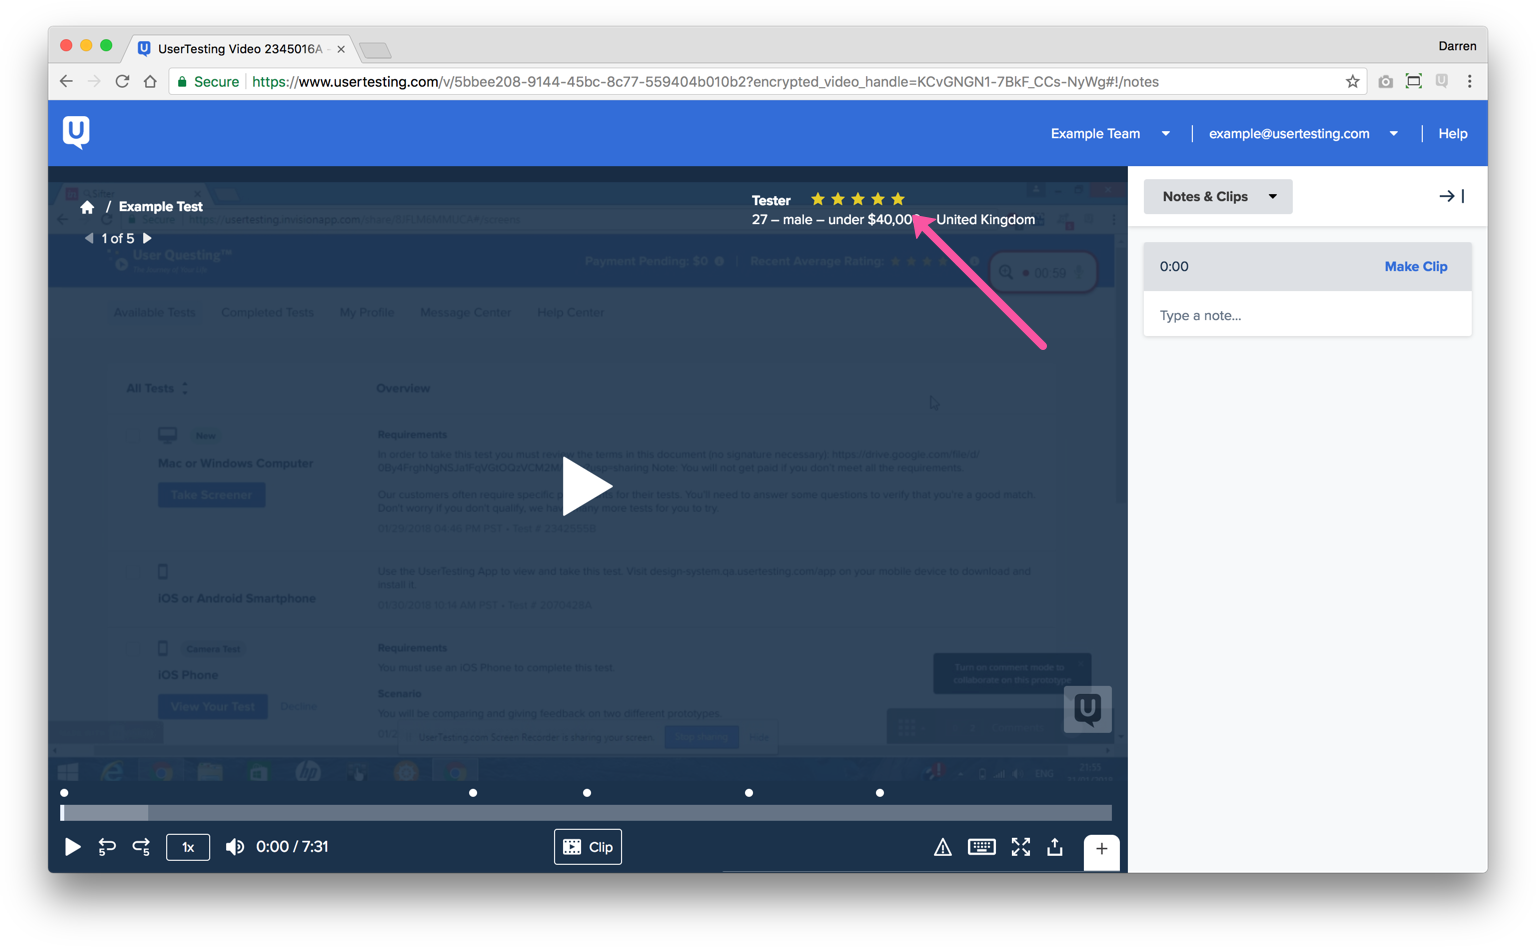Click the tester five-star rating
Viewport: 1536px width, 947px height.
(x=857, y=199)
